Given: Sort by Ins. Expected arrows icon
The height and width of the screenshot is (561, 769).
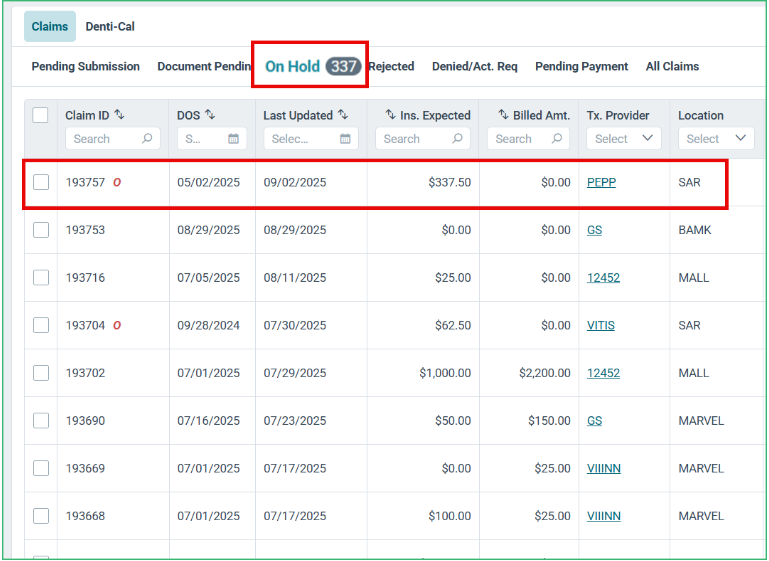Looking at the screenshot, I should pyautogui.click(x=390, y=115).
